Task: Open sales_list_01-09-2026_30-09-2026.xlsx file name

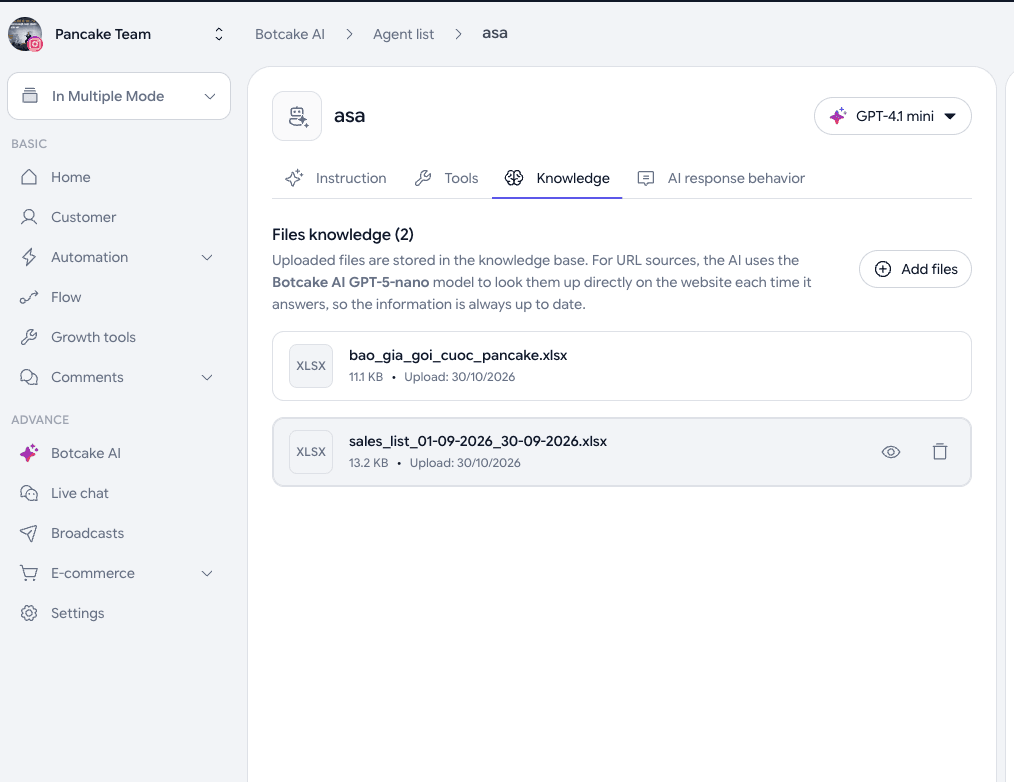Action: (x=478, y=441)
